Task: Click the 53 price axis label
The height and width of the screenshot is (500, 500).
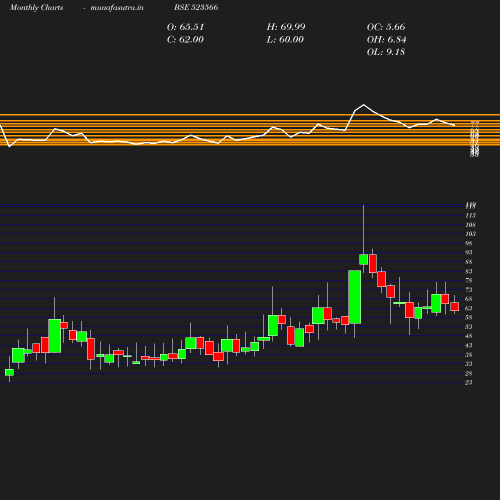Action: click(469, 327)
